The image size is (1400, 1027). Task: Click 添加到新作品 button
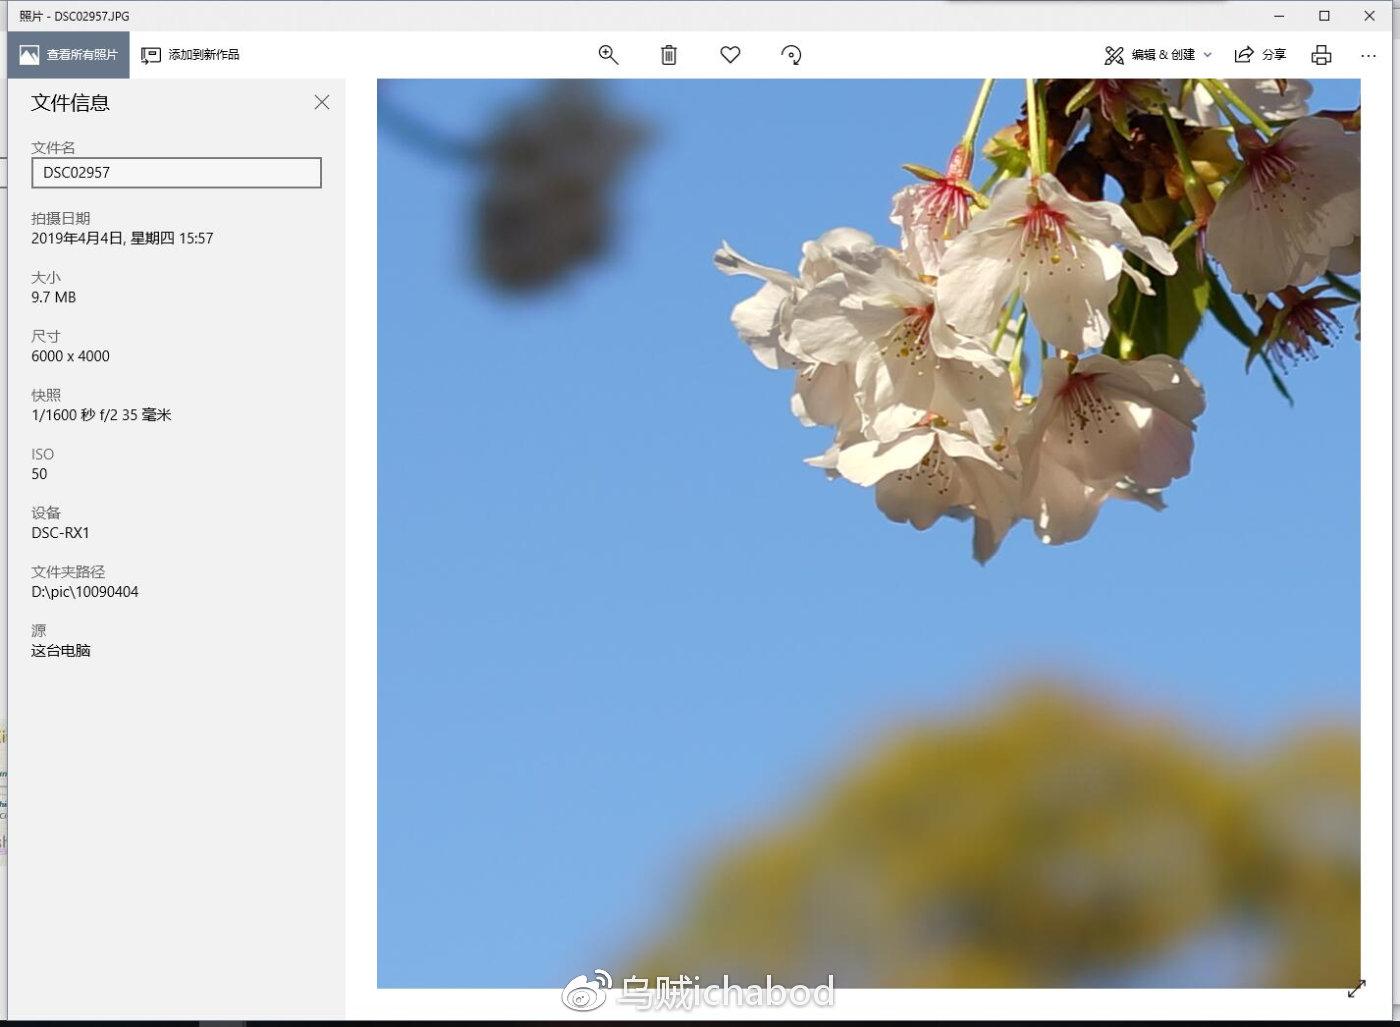[x=190, y=55]
